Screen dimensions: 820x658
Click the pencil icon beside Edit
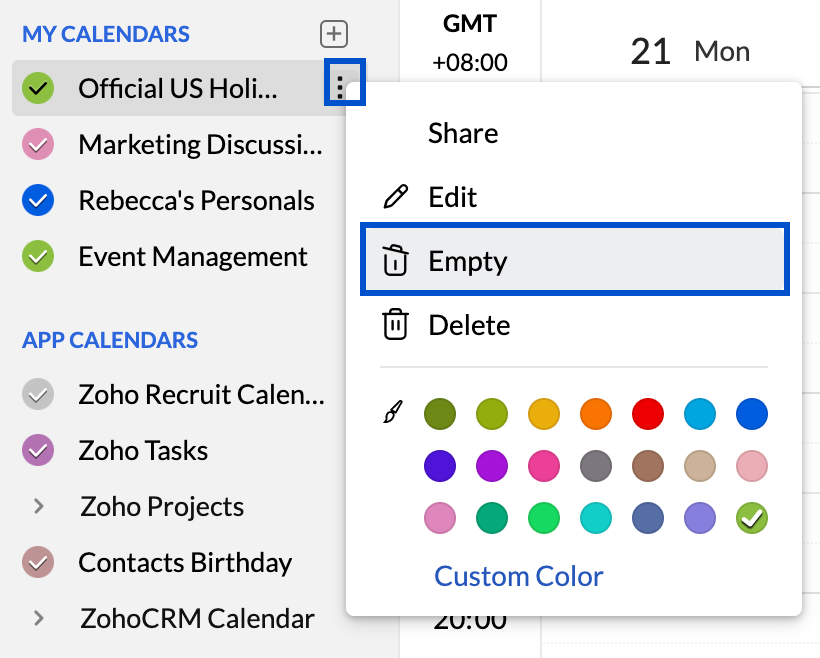click(396, 197)
